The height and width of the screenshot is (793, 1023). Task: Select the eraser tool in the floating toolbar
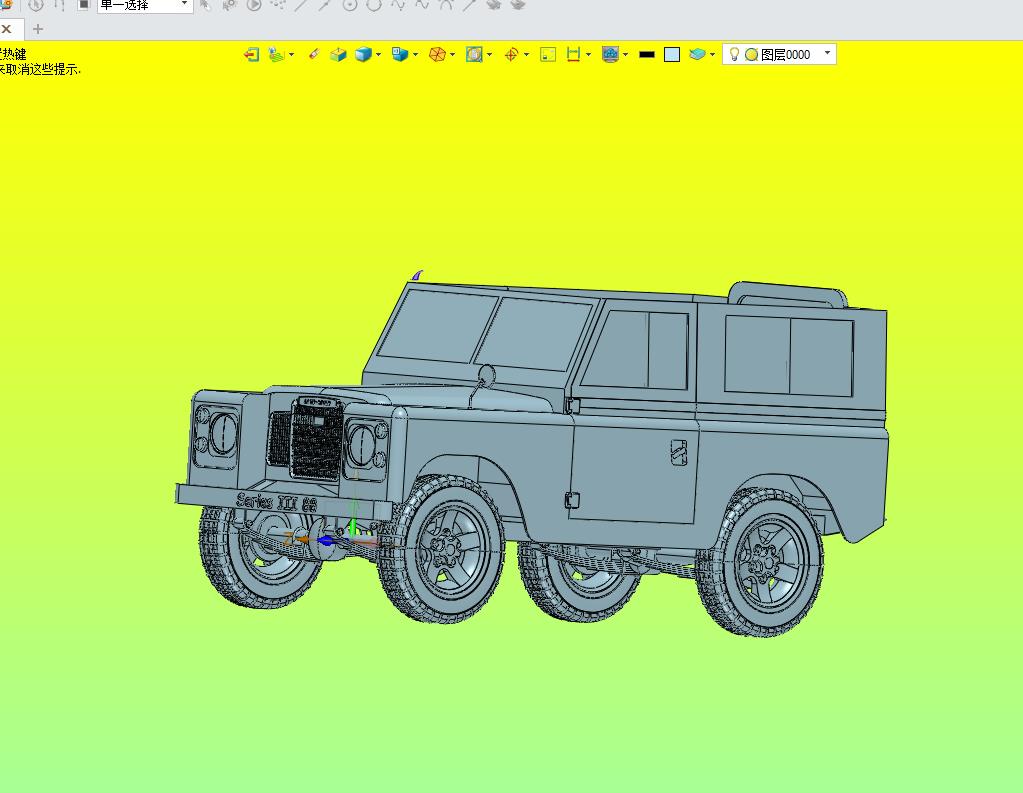(x=314, y=54)
